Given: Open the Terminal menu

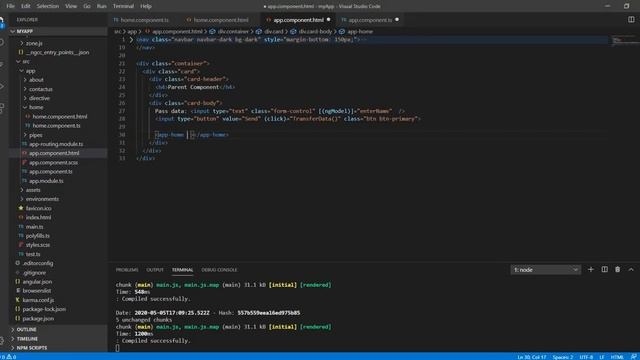Looking at the screenshot, I should (x=123, y=6).
